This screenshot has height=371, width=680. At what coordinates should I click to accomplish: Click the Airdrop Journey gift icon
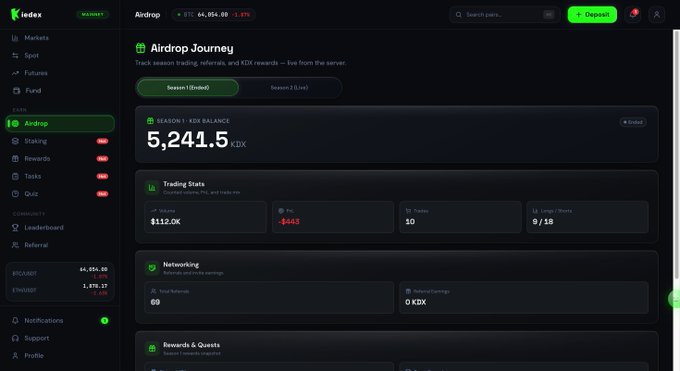pyautogui.click(x=141, y=48)
